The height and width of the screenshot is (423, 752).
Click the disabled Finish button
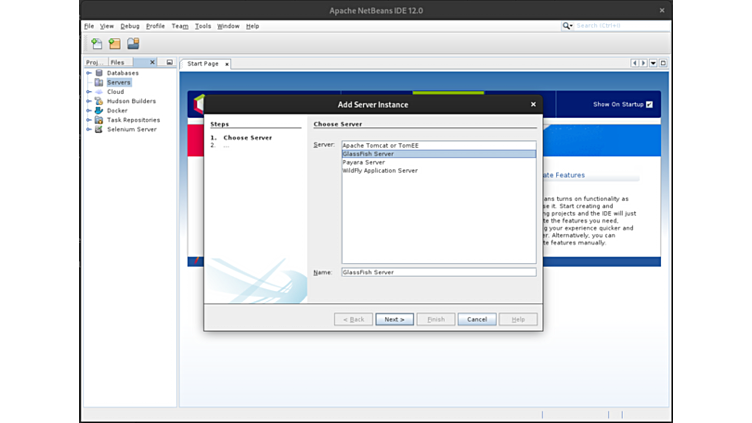(x=435, y=319)
